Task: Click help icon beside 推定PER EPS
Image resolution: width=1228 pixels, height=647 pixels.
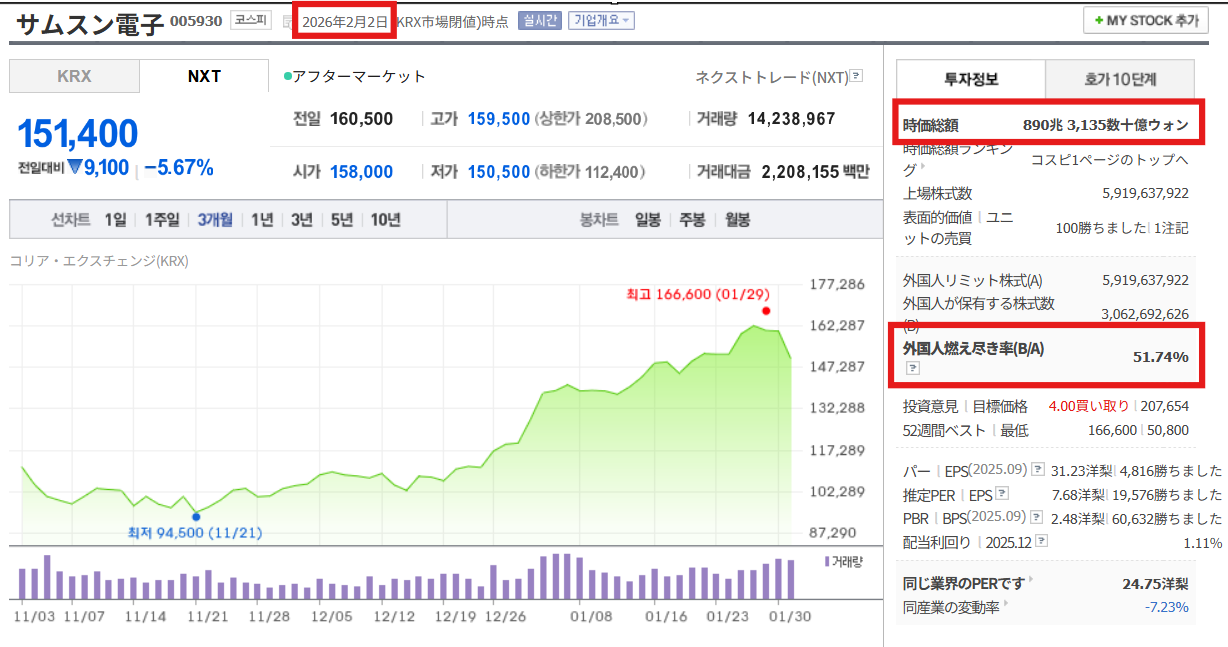Action: (x=1002, y=493)
